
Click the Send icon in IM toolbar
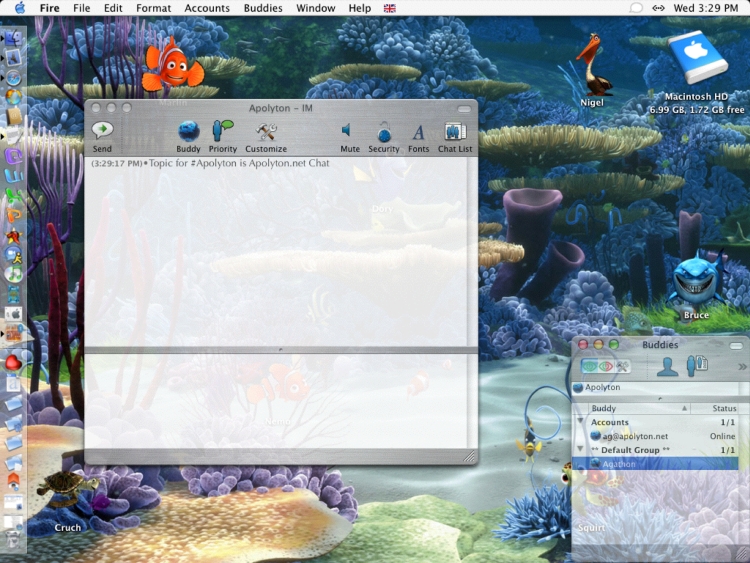click(102, 131)
